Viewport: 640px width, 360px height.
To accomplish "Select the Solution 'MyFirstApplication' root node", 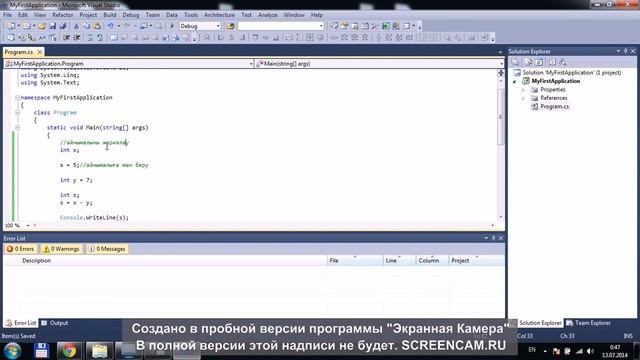I will [571, 73].
